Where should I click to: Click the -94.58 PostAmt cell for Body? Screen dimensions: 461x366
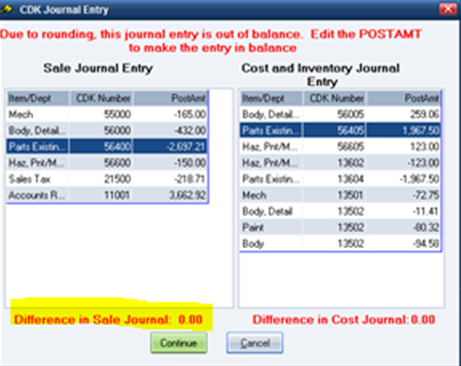403,244
